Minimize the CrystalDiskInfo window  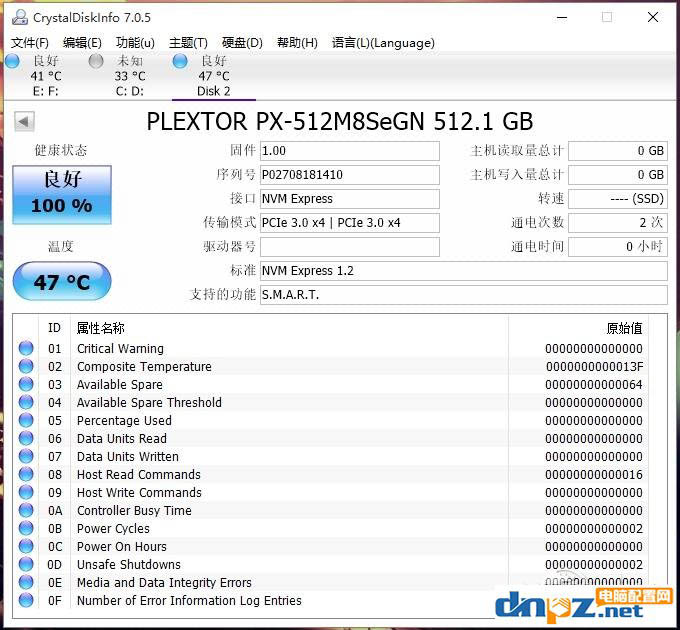(562, 18)
